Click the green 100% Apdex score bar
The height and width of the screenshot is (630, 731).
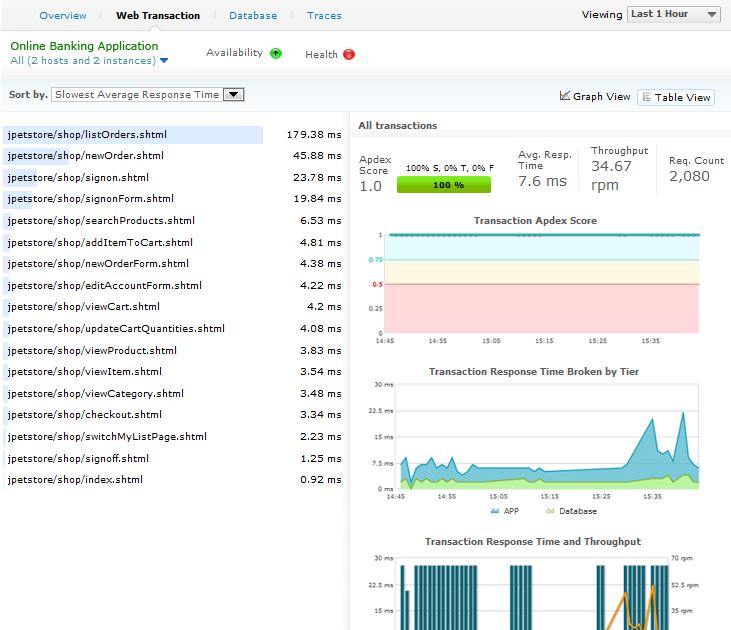(444, 185)
